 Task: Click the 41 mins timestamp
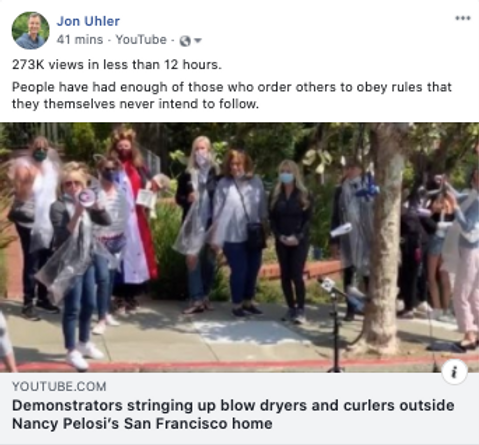(80, 40)
